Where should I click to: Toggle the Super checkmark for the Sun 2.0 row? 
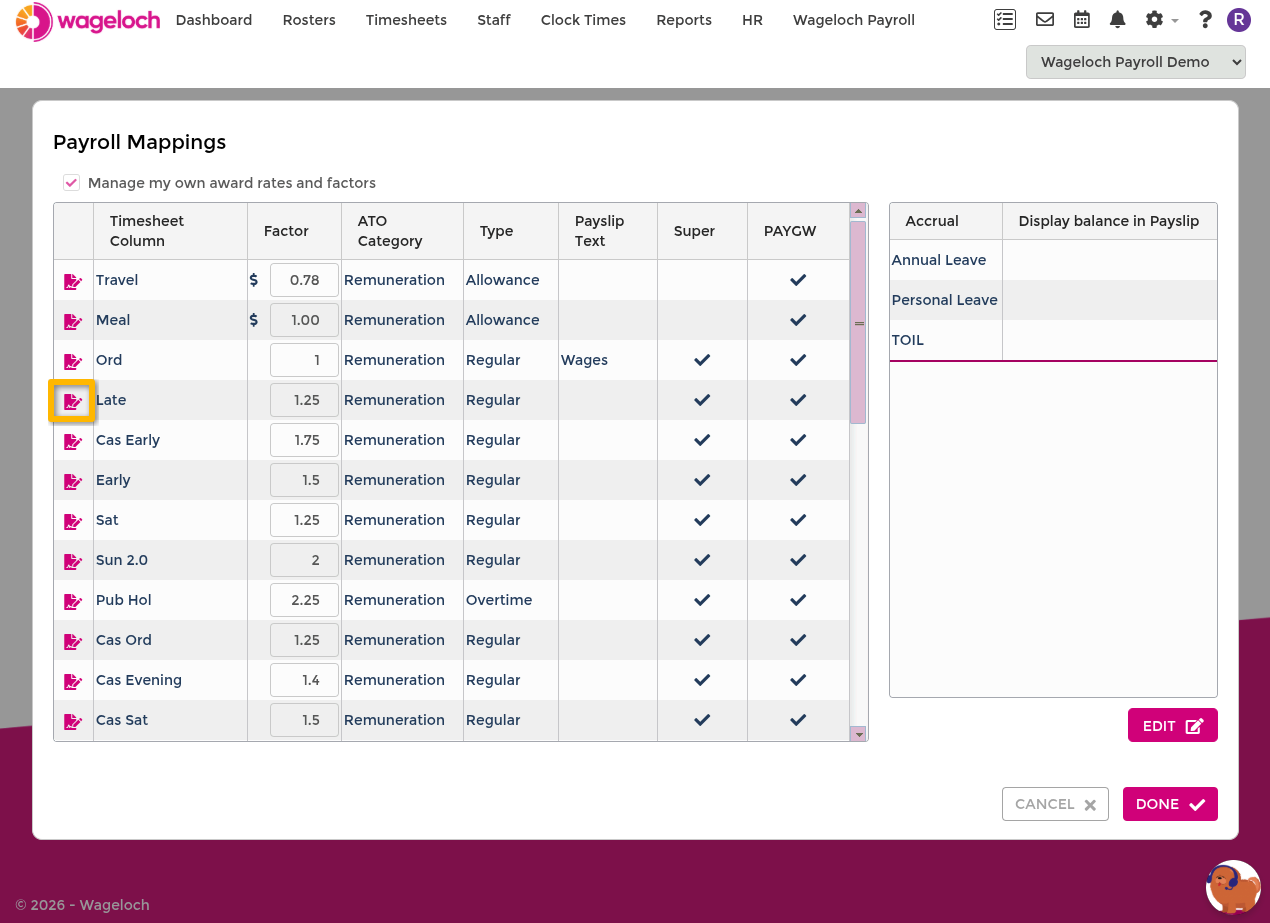pos(702,560)
